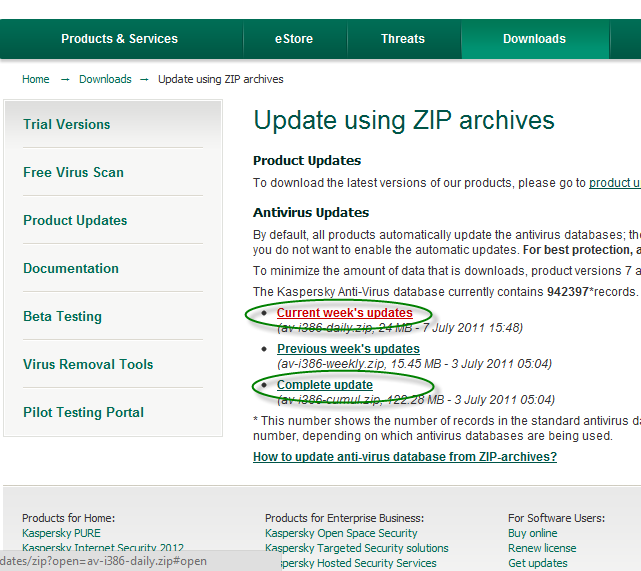Image resolution: width=641 pixels, height=571 pixels.
Task: Click the Update using ZIP archives heading
Action: [x=404, y=120]
